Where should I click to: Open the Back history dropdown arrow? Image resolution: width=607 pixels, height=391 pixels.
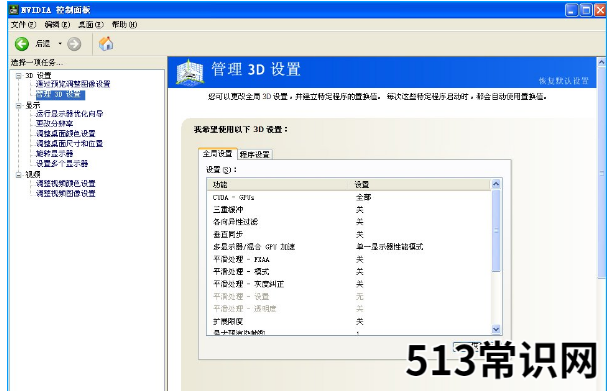60,44
